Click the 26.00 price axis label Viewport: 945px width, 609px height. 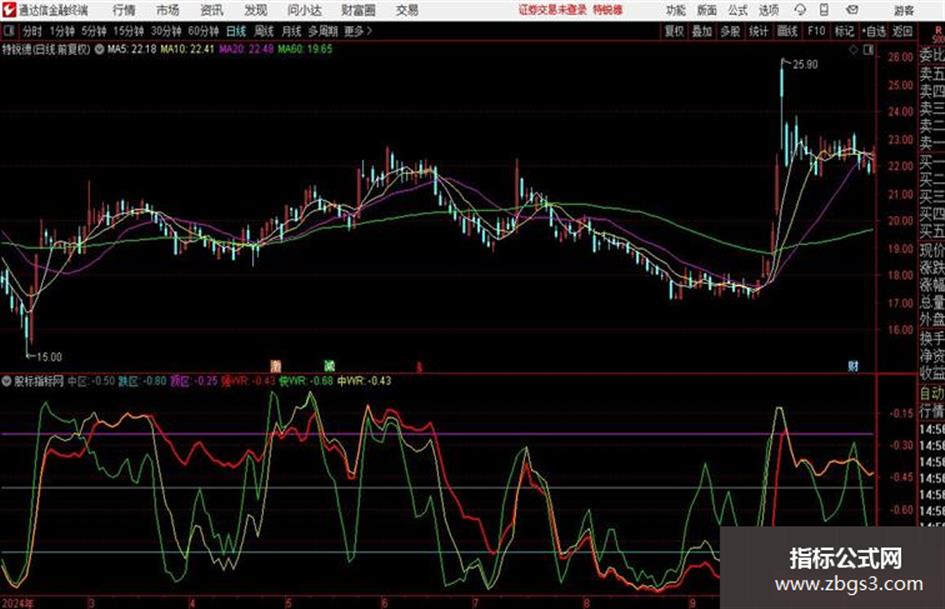[900, 57]
